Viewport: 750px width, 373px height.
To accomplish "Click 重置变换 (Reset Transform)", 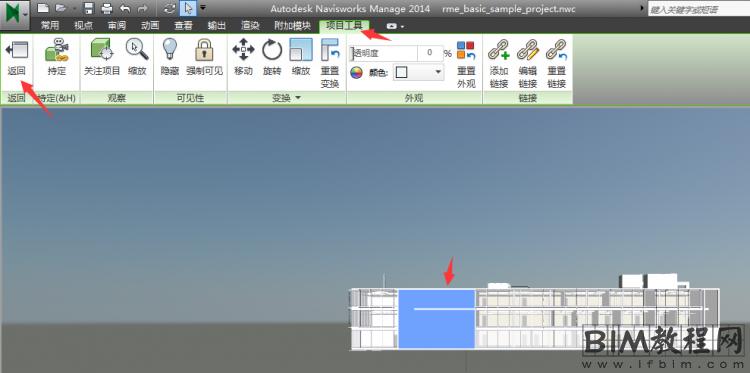I will [330, 64].
